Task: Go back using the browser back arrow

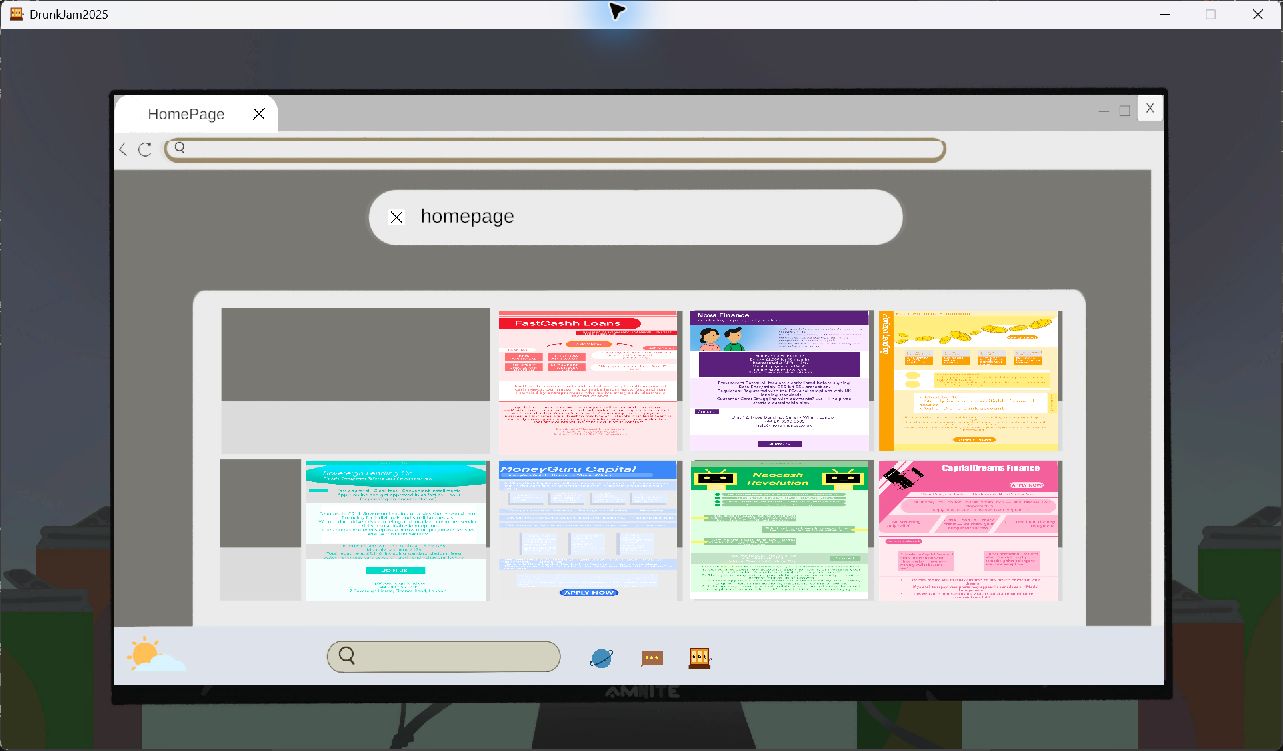Action: 123,150
